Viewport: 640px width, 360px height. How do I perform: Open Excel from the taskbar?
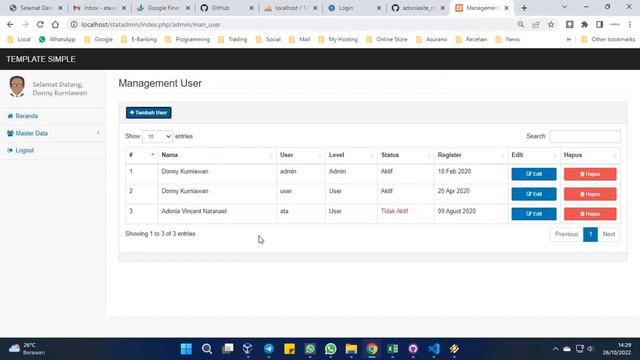(393, 349)
